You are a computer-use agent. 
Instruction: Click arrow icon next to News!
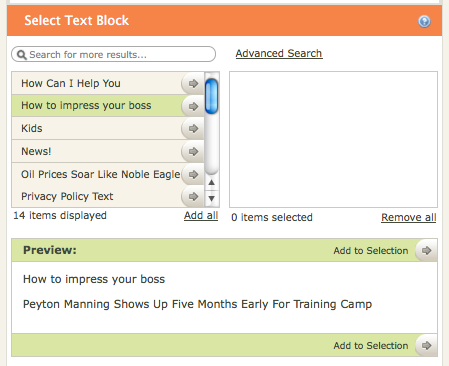point(193,152)
